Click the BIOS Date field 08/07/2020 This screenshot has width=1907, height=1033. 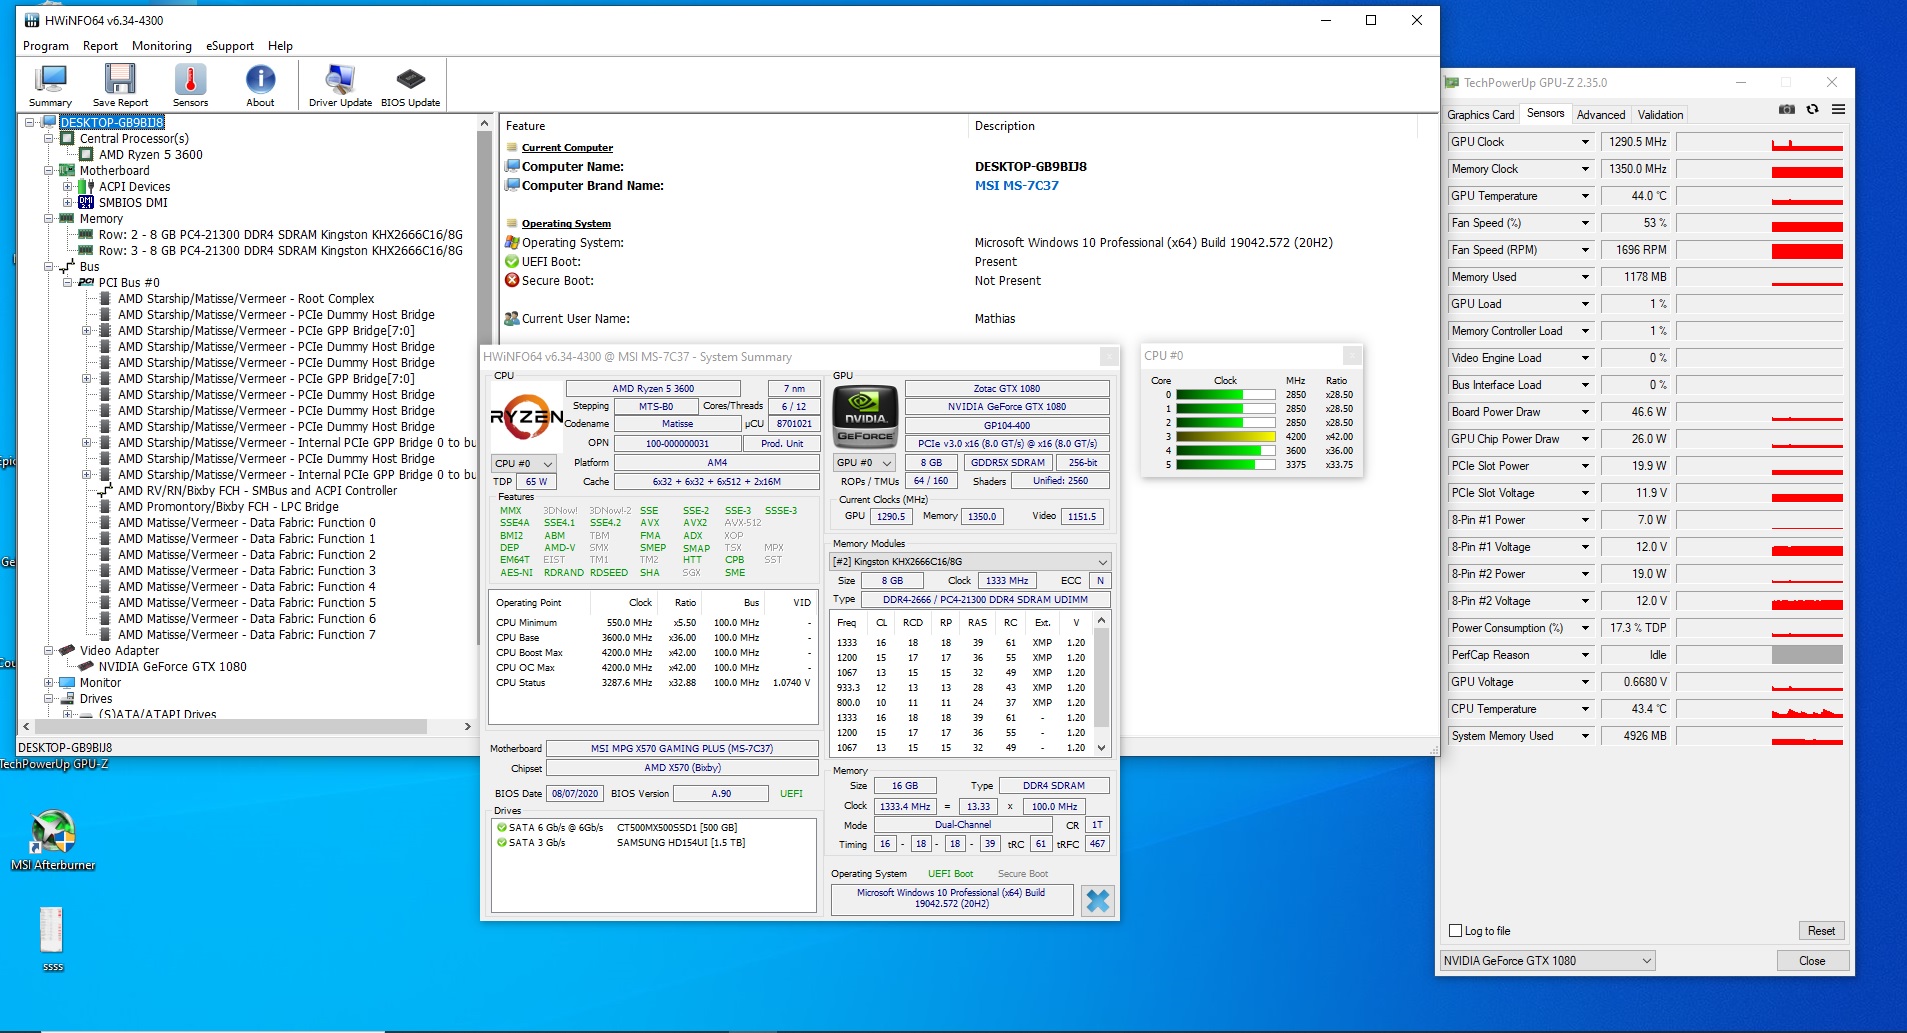(x=575, y=794)
